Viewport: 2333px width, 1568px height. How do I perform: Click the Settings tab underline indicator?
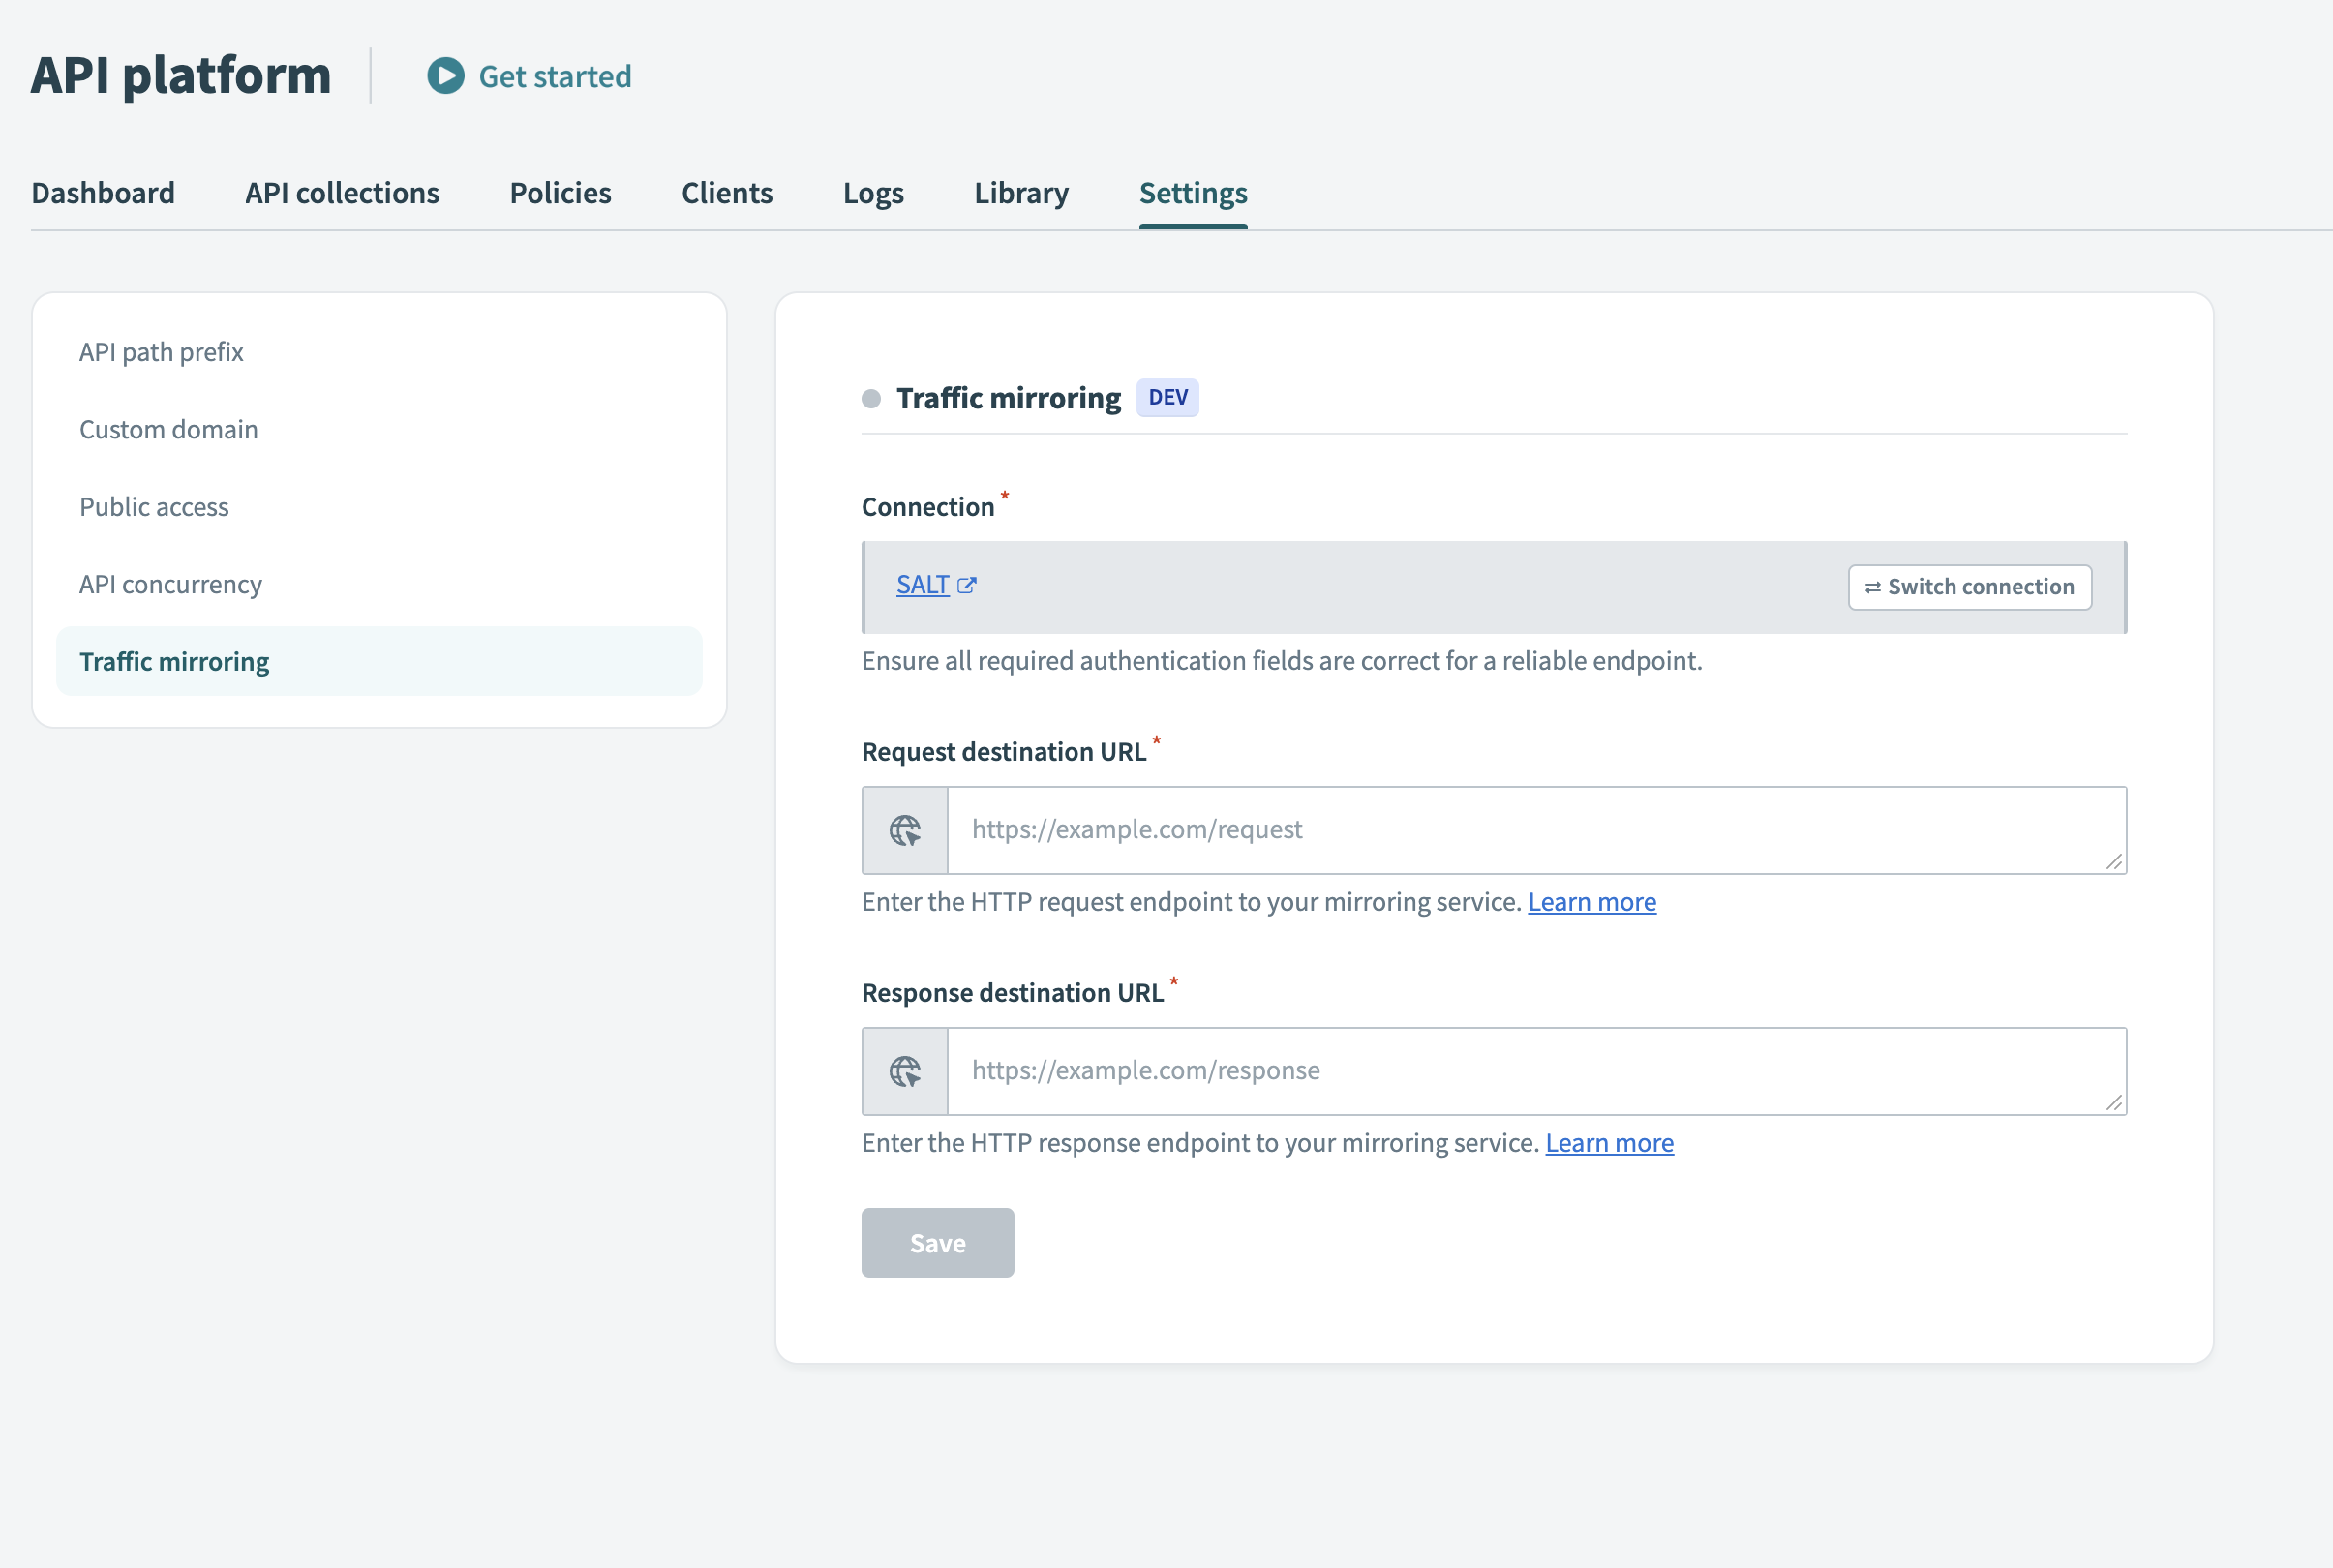[1193, 228]
